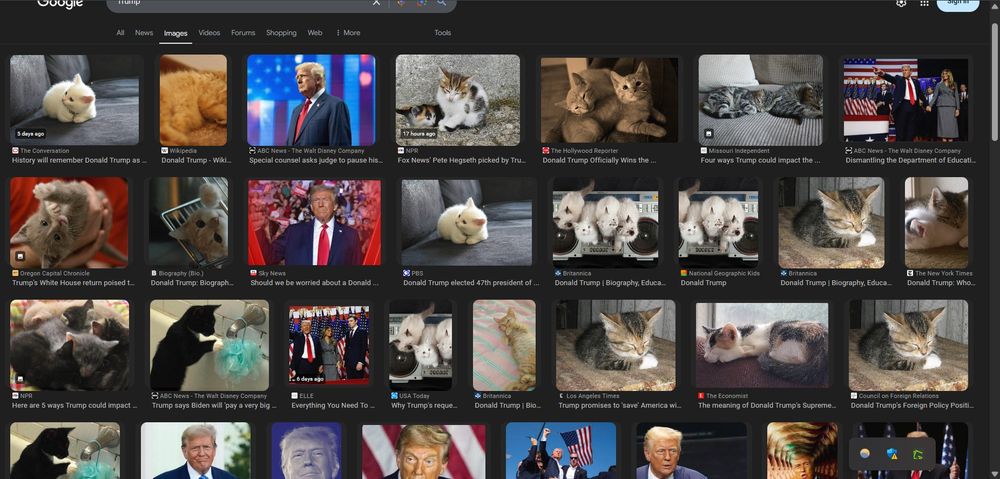Click The Hollywood Reporter source favicon

546,151
